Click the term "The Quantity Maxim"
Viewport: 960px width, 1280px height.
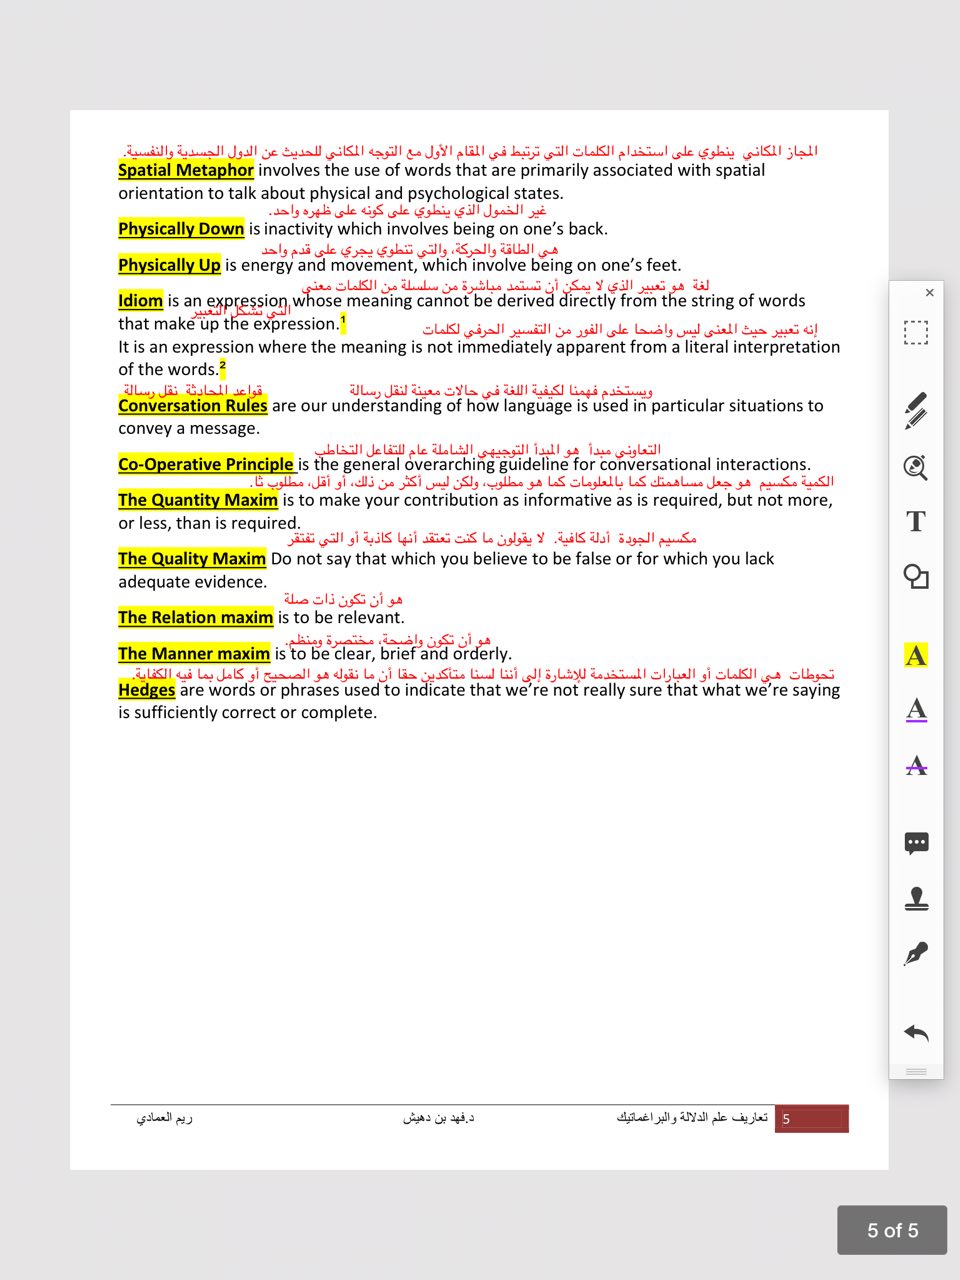[x=198, y=500]
